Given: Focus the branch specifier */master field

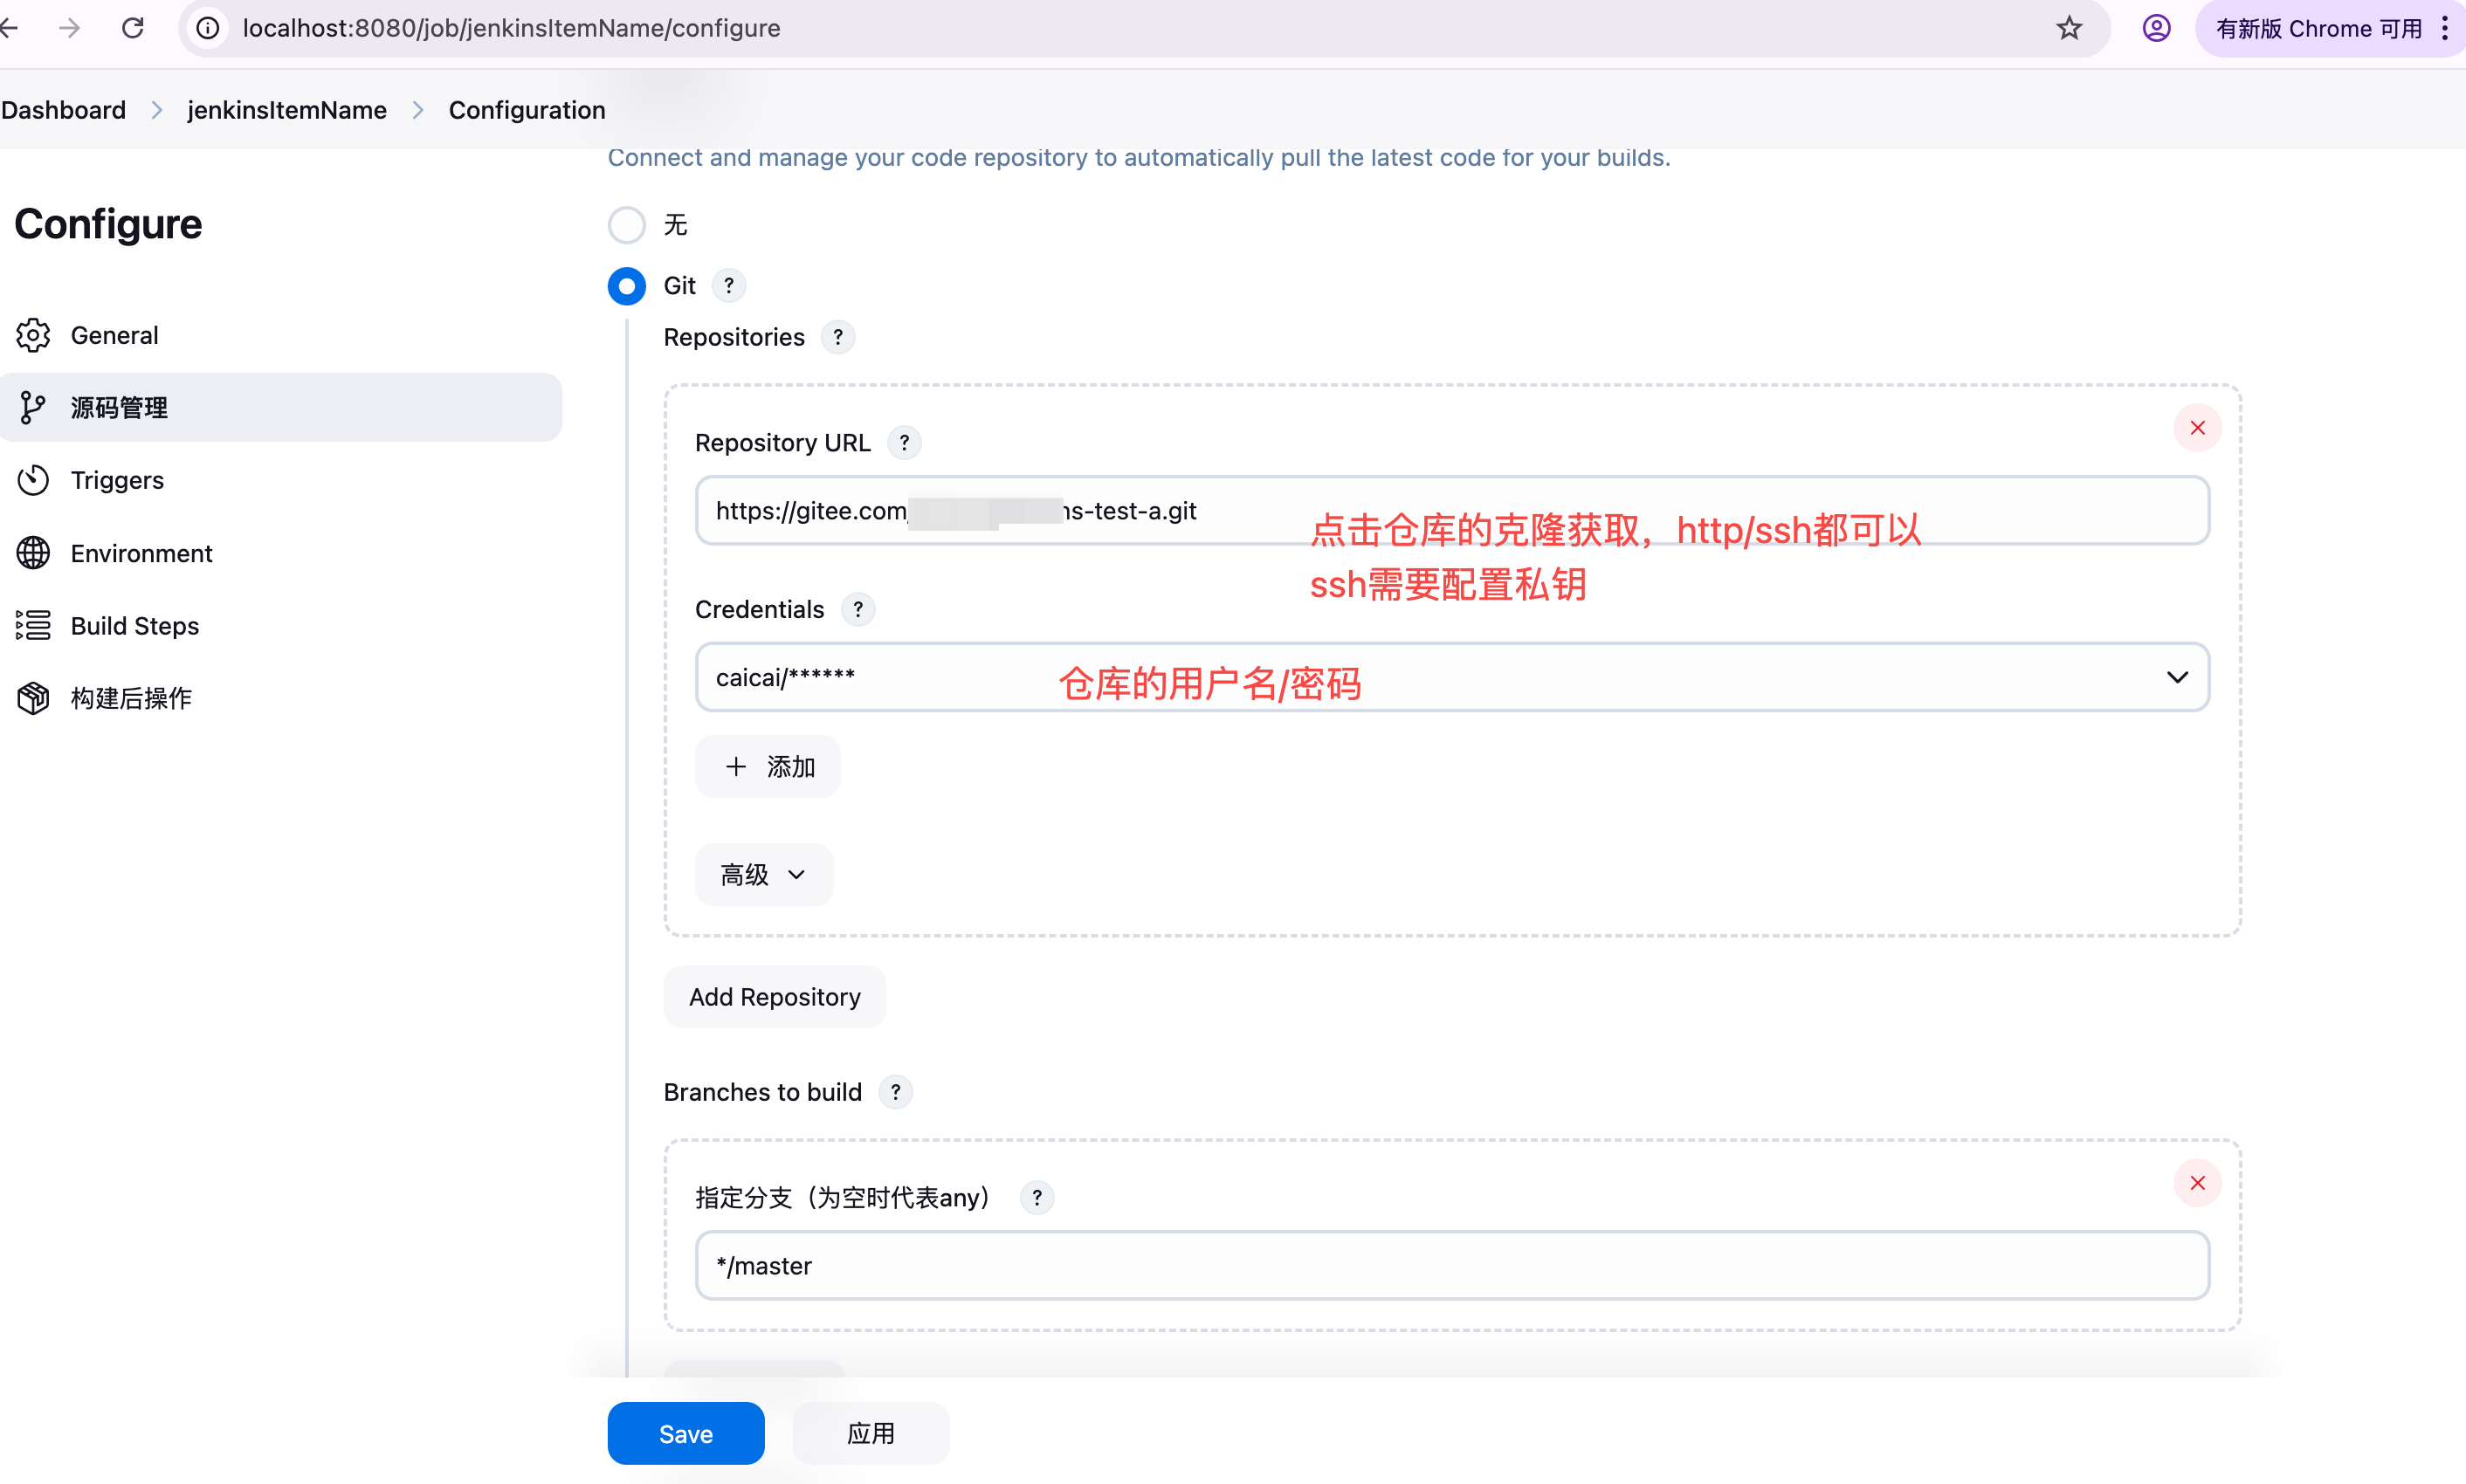Looking at the screenshot, I should [x=1452, y=1265].
